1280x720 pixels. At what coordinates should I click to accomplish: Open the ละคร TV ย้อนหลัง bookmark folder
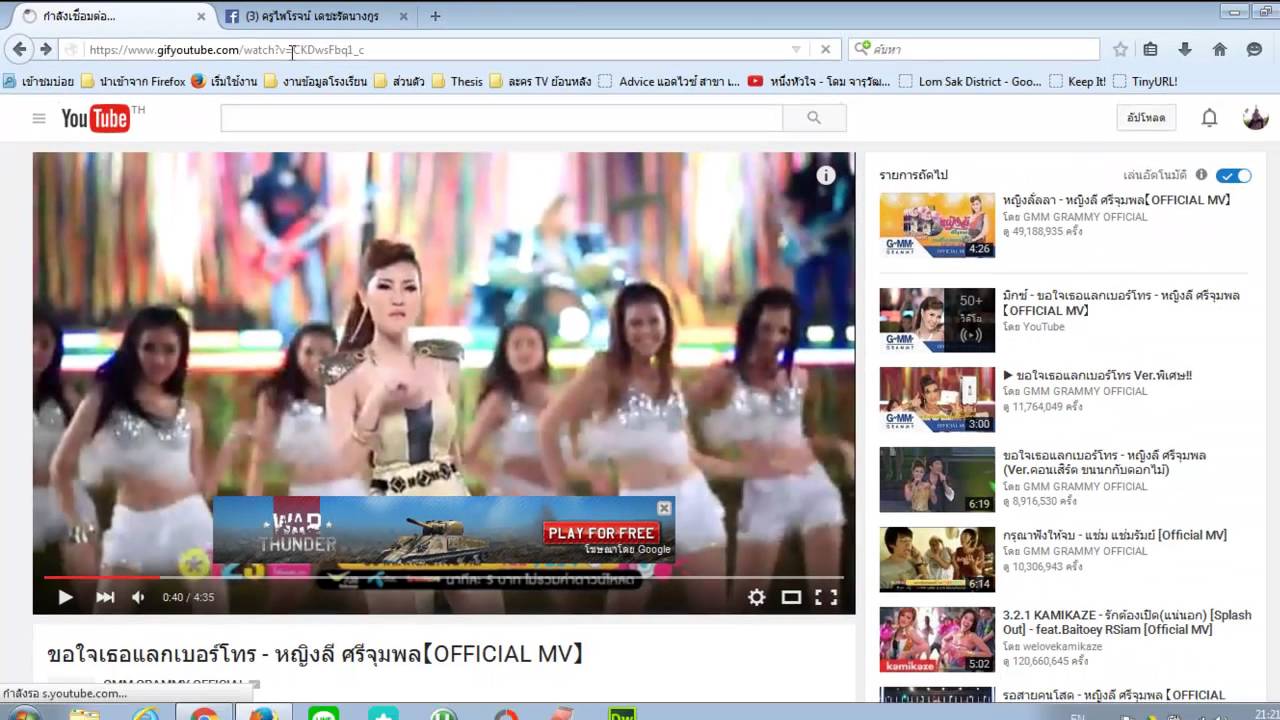click(540, 81)
